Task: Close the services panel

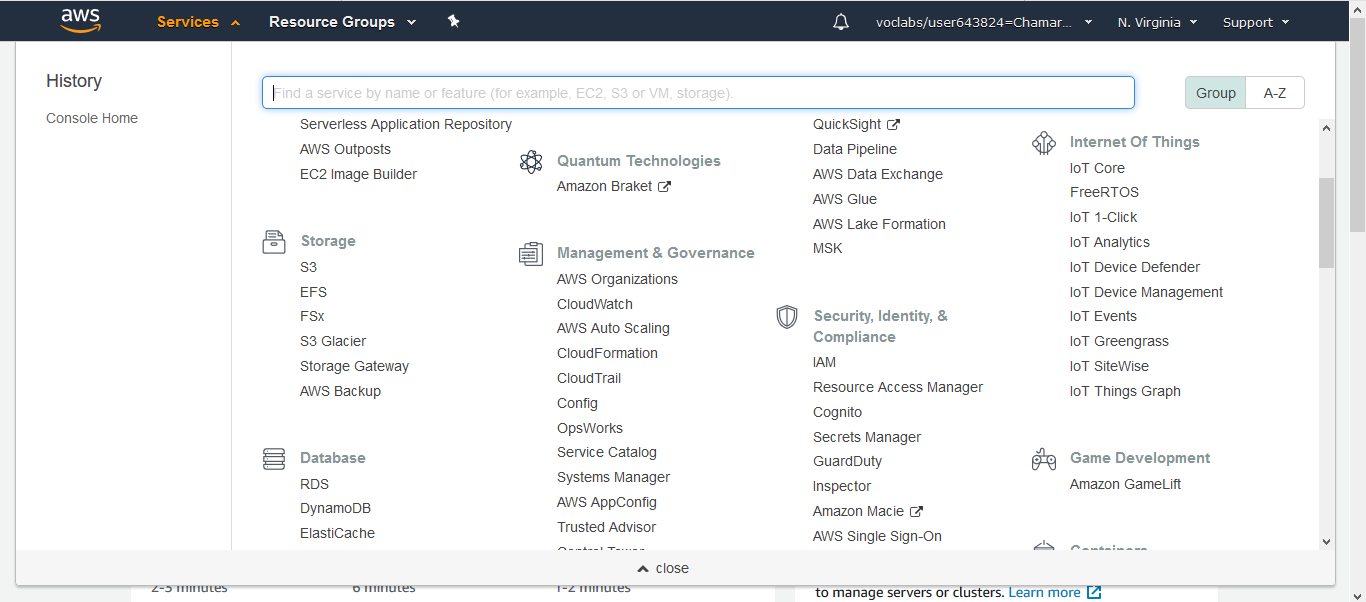Action: pos(663,568)
